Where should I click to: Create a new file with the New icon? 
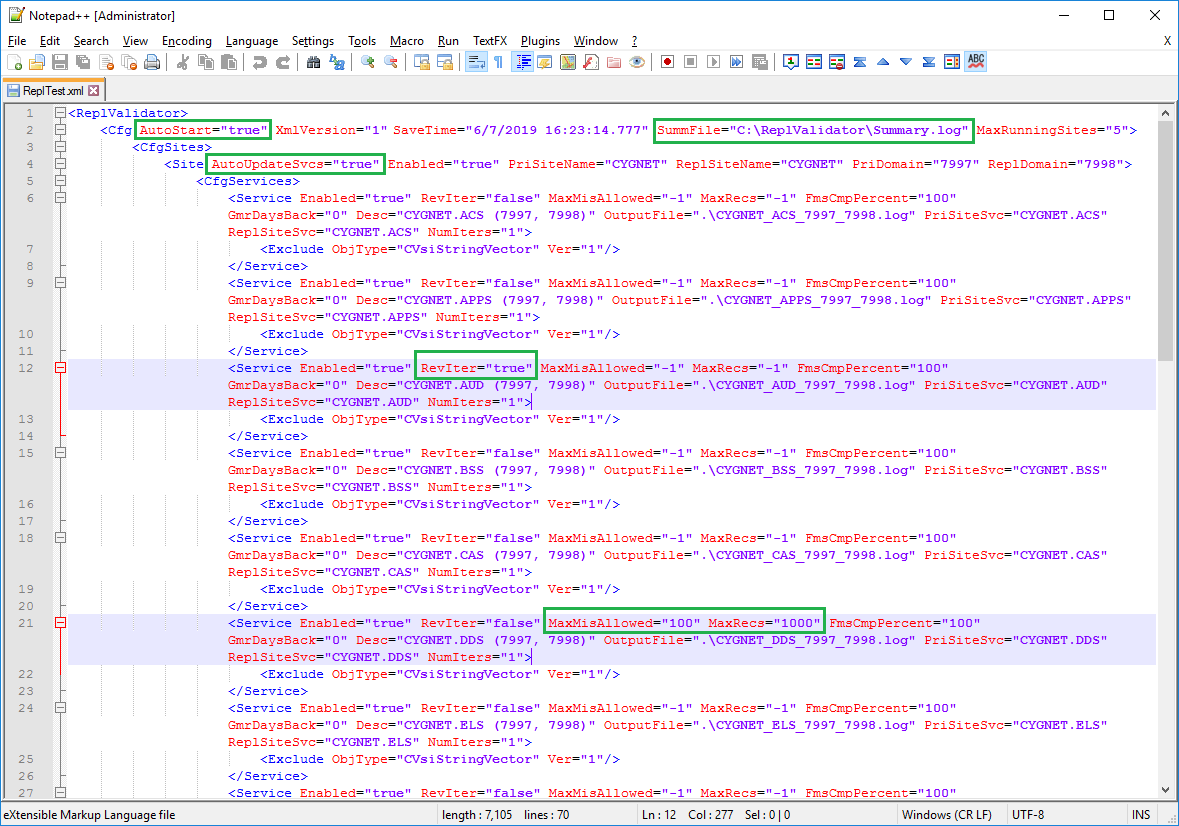[x=14, y=62]
